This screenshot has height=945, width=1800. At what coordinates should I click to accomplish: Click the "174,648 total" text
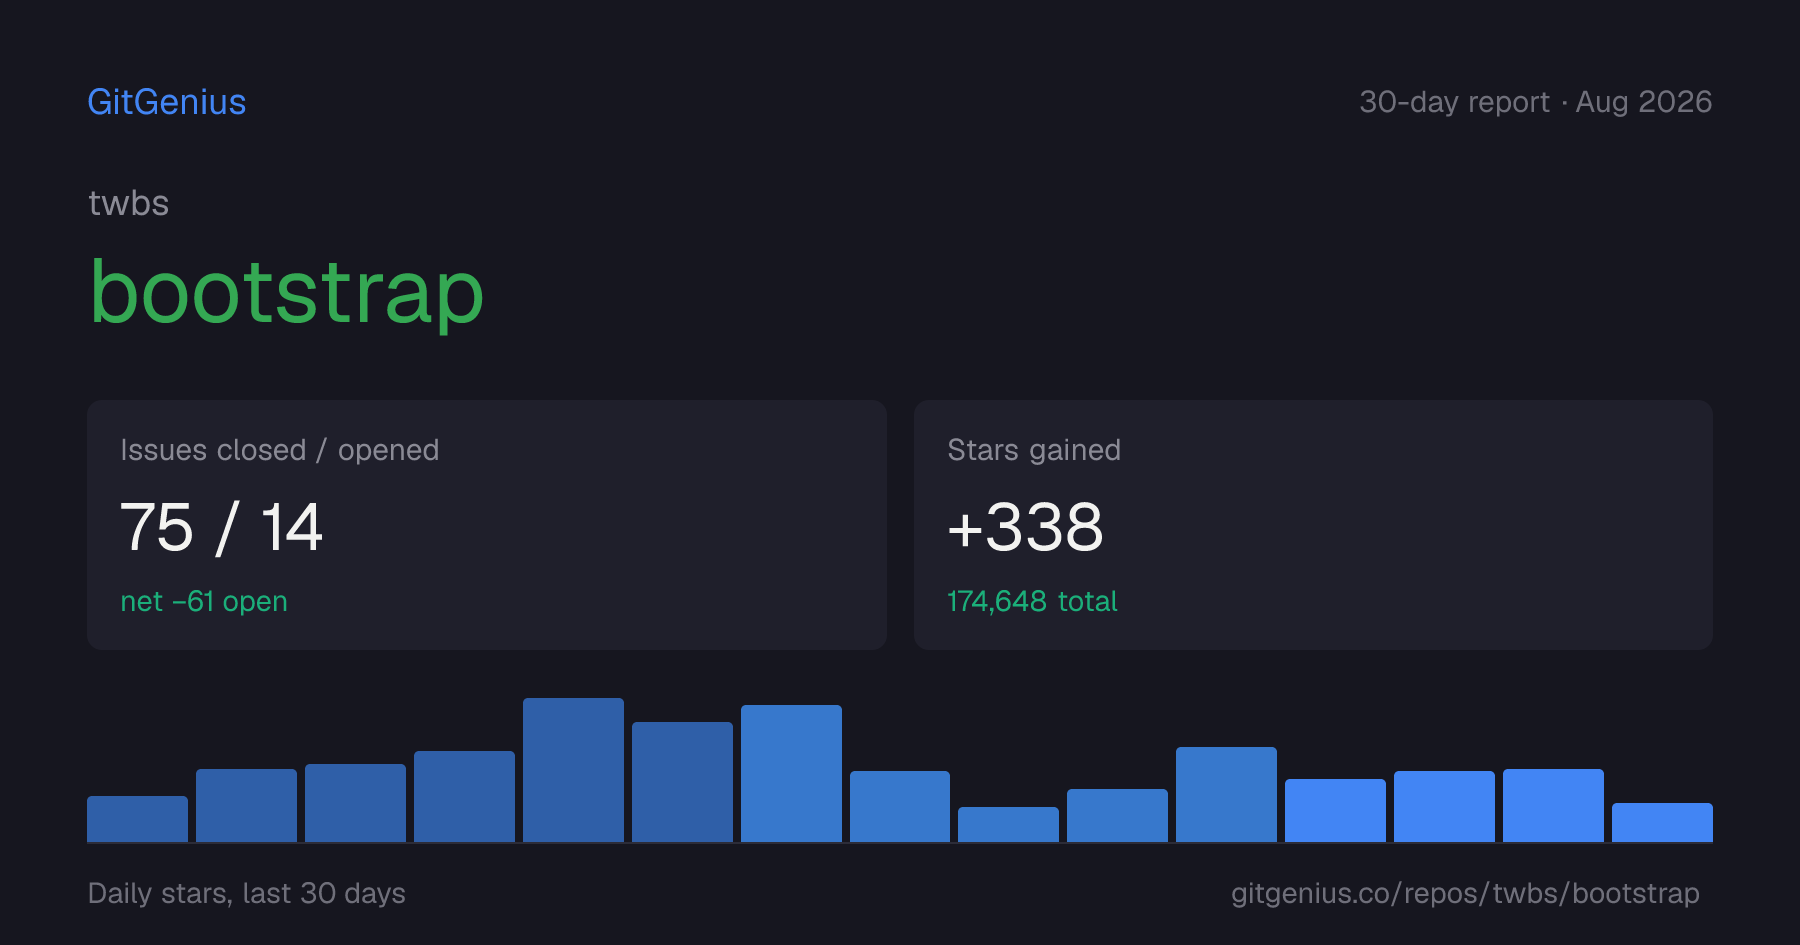(1032, 601)
